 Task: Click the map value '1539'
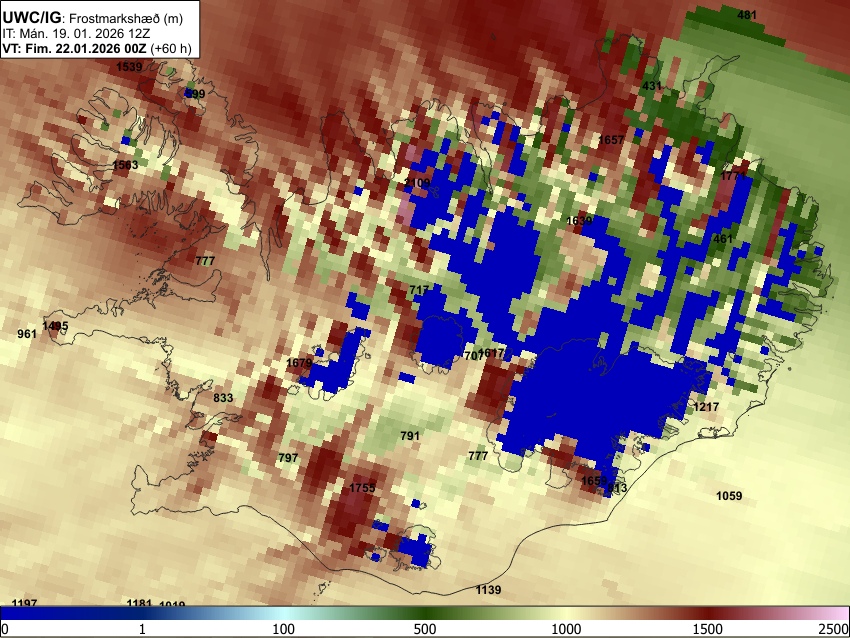(129, 67)
